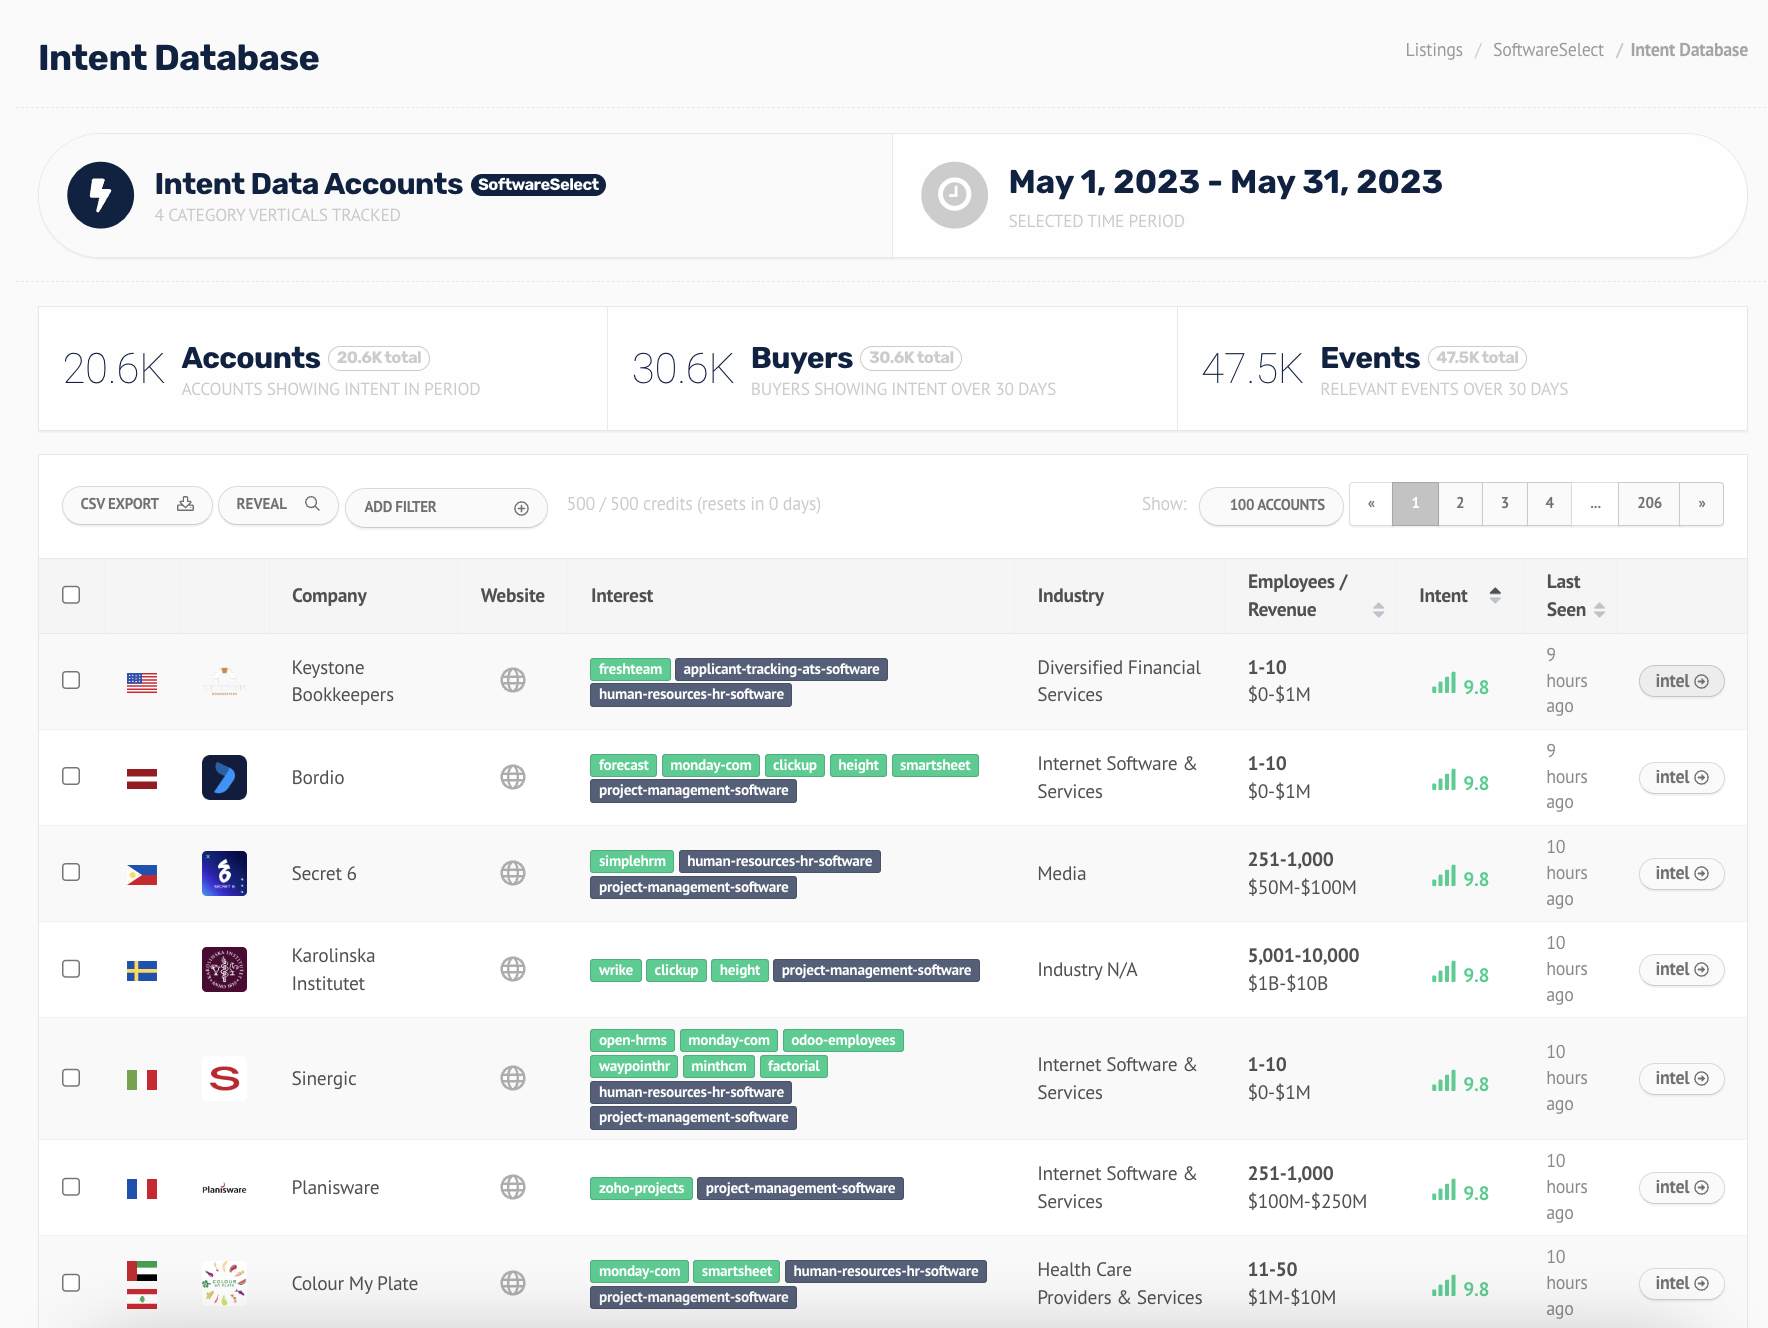Click the lightning bolt Intent Data Accounts icon

100,194
